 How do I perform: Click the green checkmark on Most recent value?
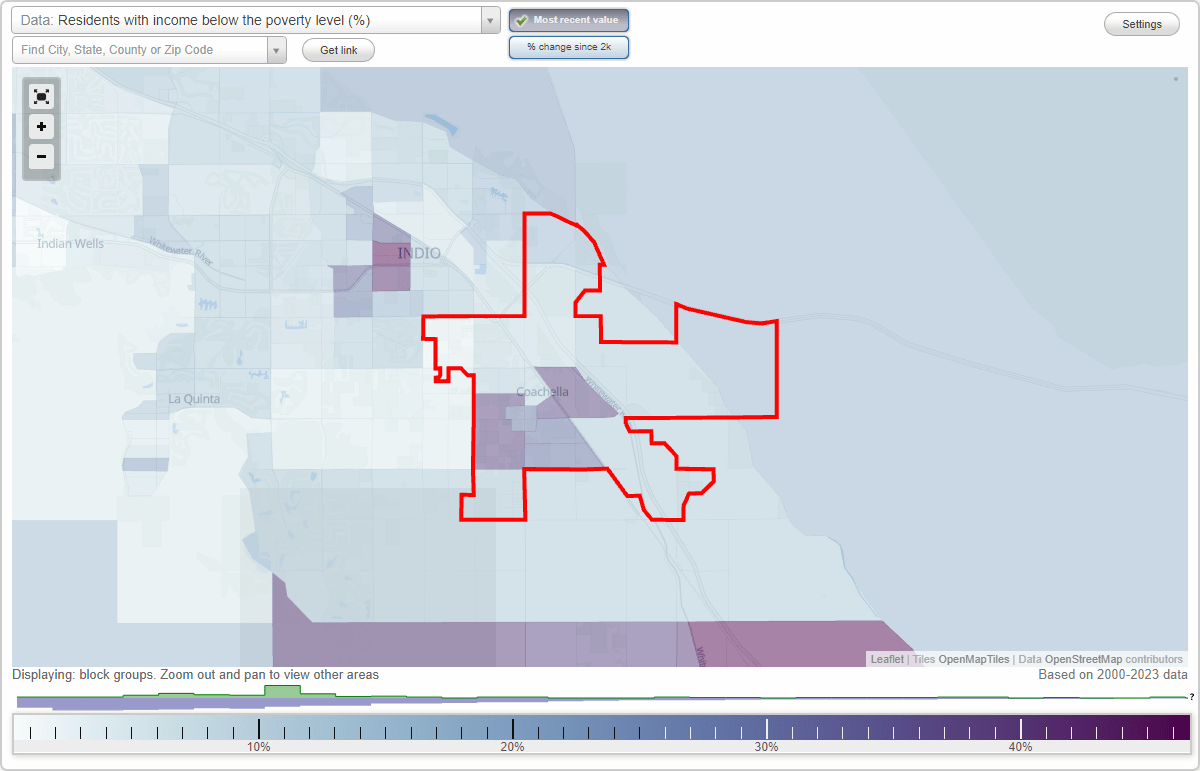pos(522,20)
